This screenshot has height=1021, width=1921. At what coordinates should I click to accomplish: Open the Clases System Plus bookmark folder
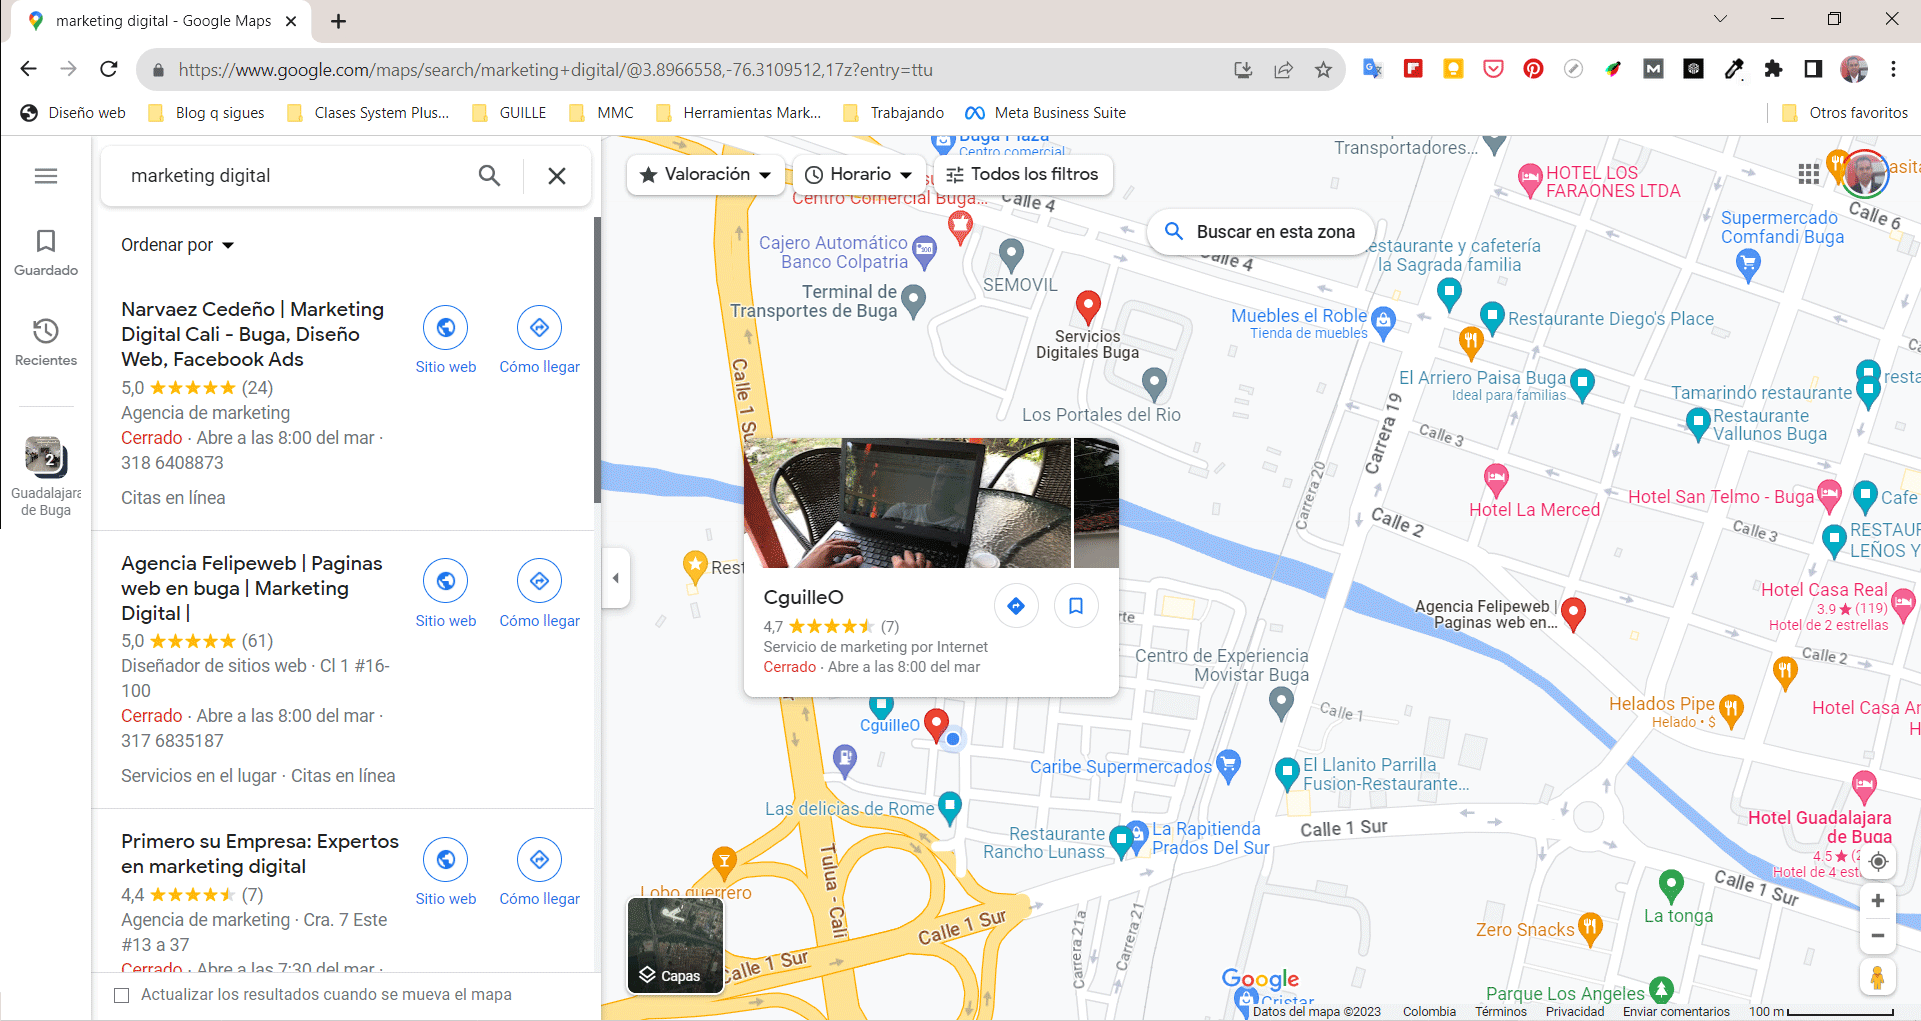[x=368, y=113]
